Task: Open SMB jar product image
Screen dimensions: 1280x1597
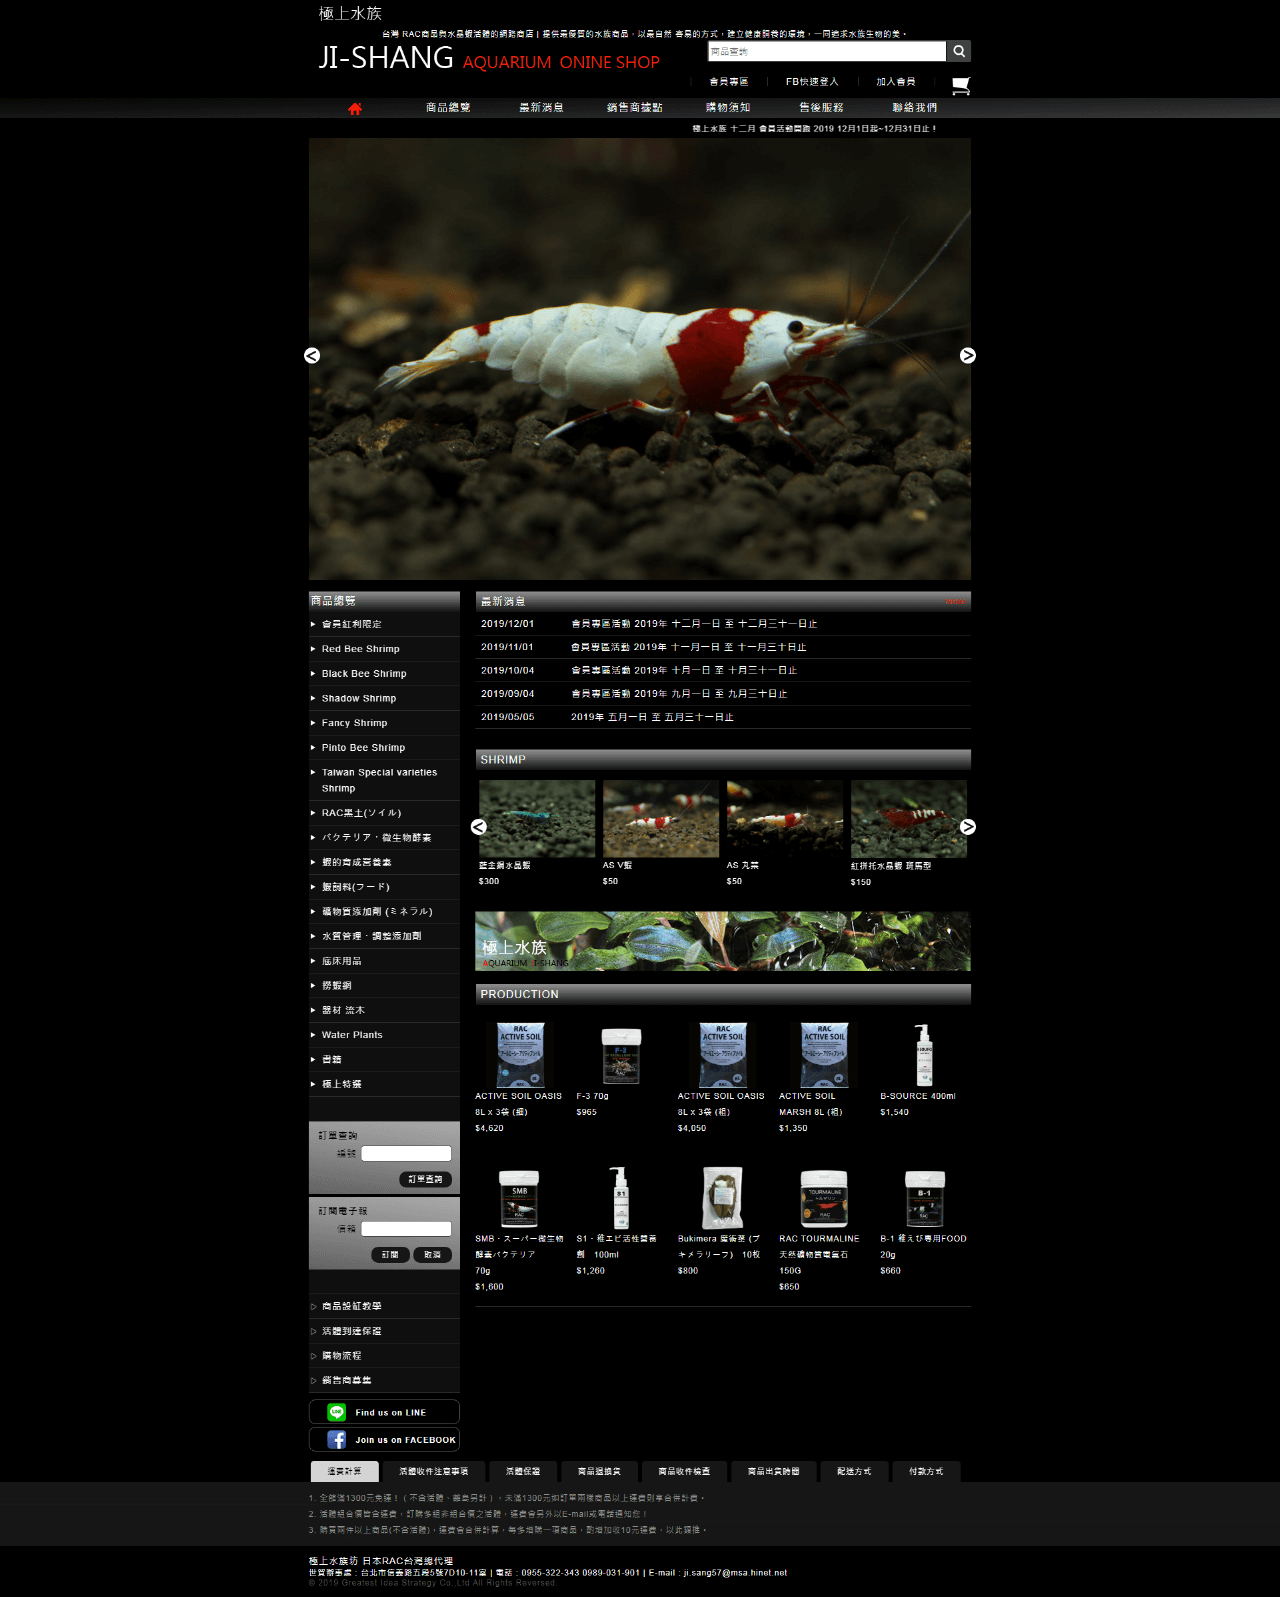Action: click(519, 1198)
